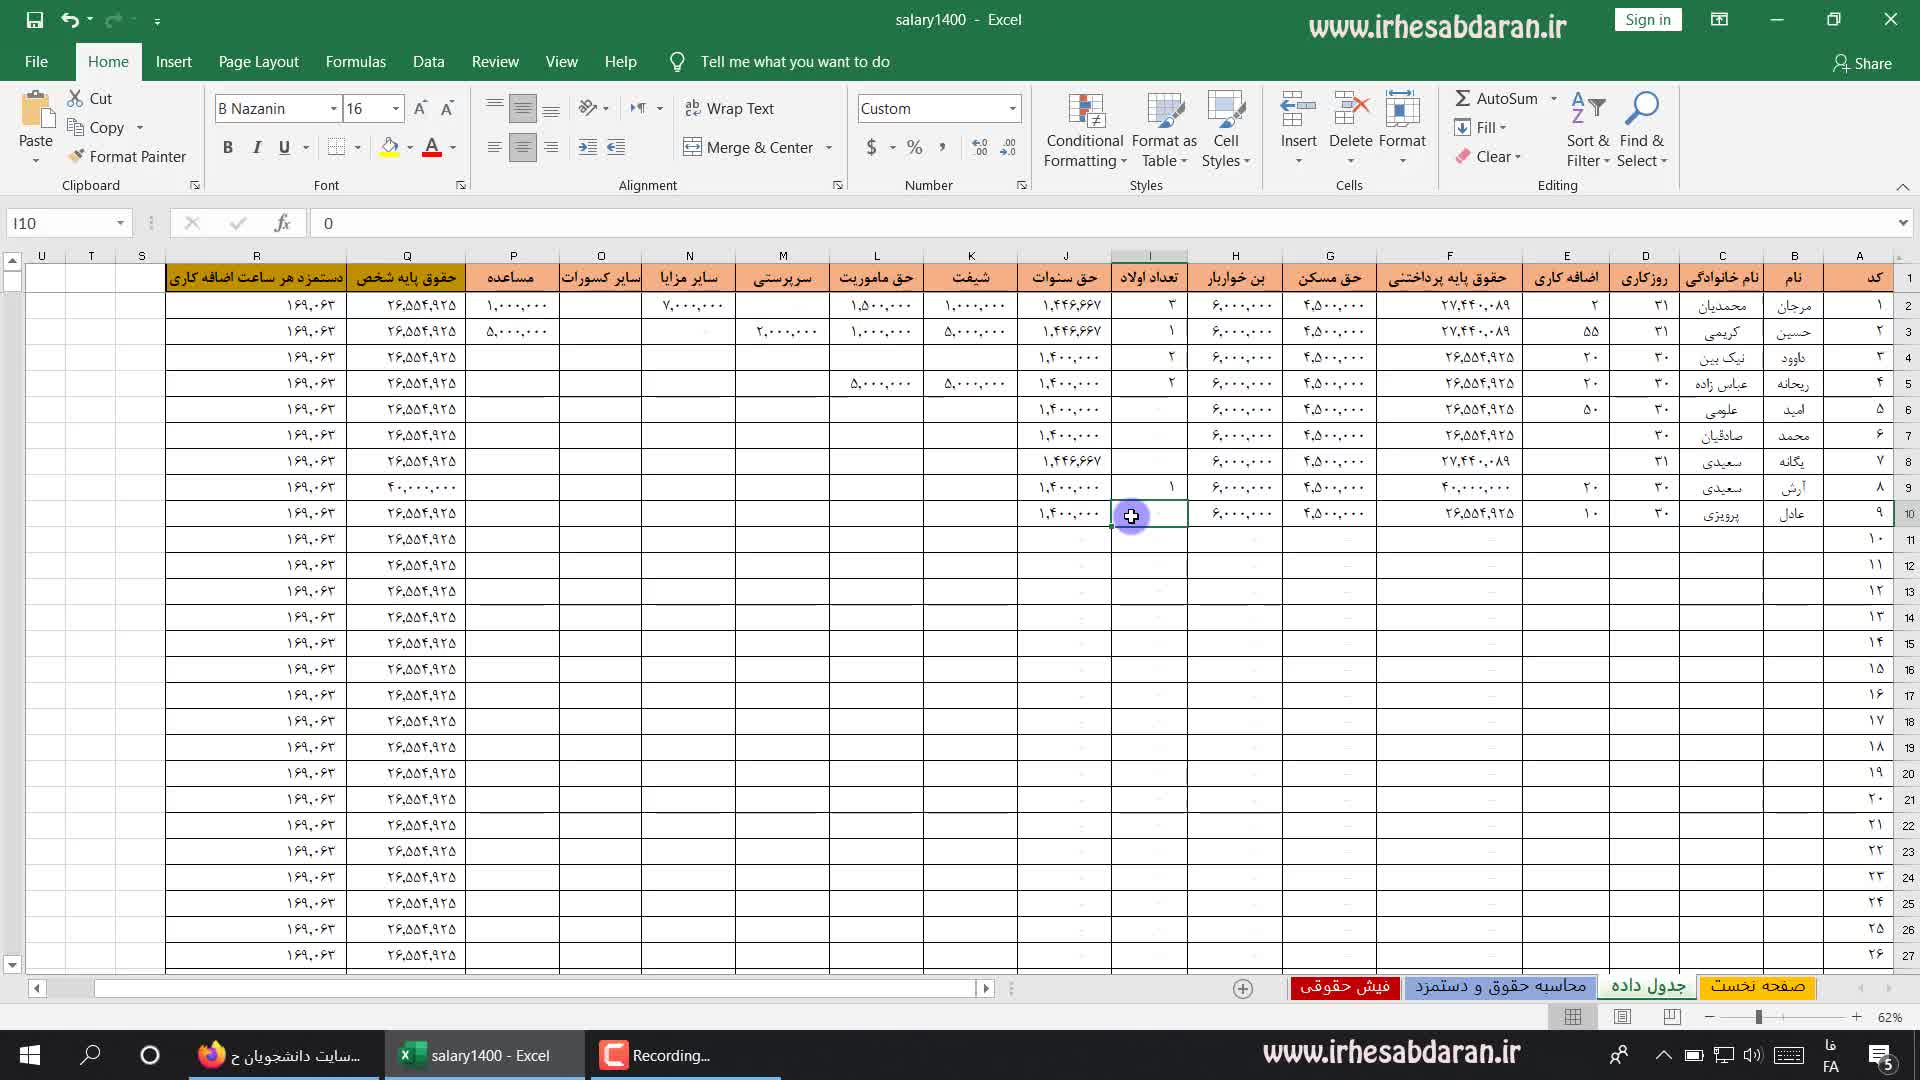This screenshot has height=1080, width=1920.
Task: Open the Formulas ribbon tab
Action: point(355,61)
